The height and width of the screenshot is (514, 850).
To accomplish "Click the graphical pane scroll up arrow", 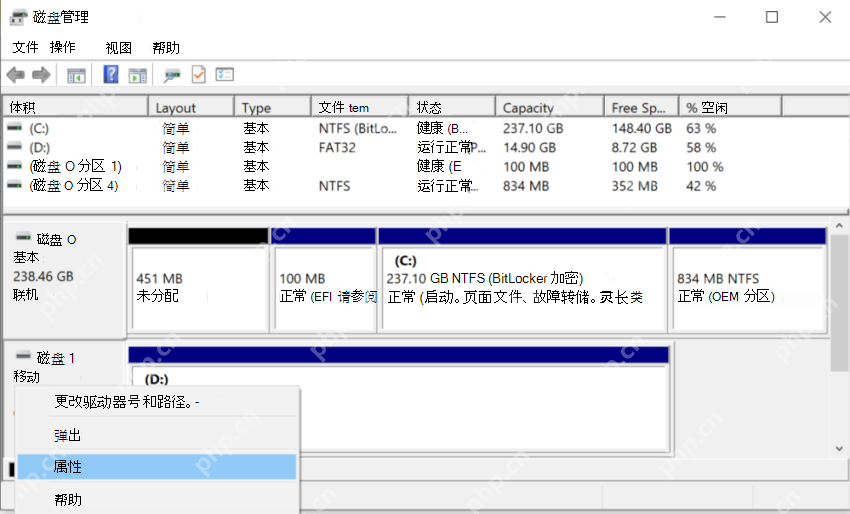I will click(x=839, y=226).
